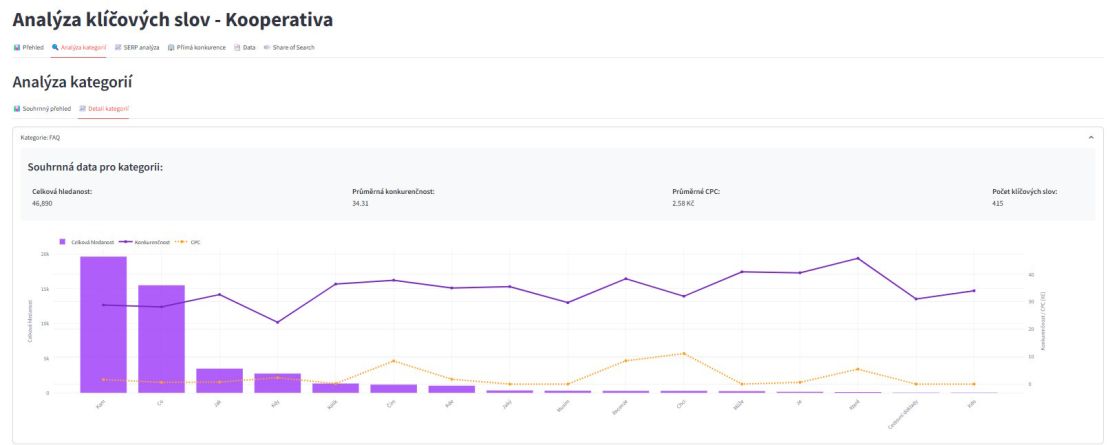Click the Souhrnná data pro kategorii heading
The height and width of the screenshot is (445, 1110).
click(96, 168)
